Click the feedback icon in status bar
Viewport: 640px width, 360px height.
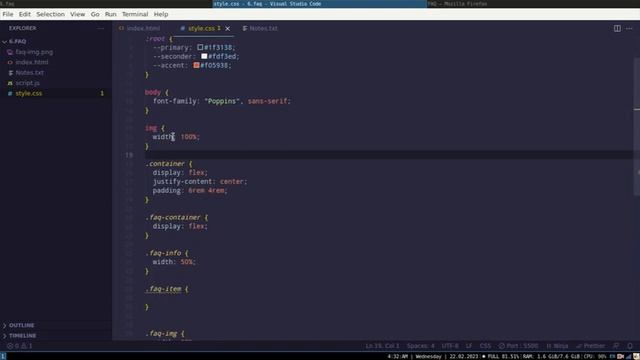click(x=616, y=346)
